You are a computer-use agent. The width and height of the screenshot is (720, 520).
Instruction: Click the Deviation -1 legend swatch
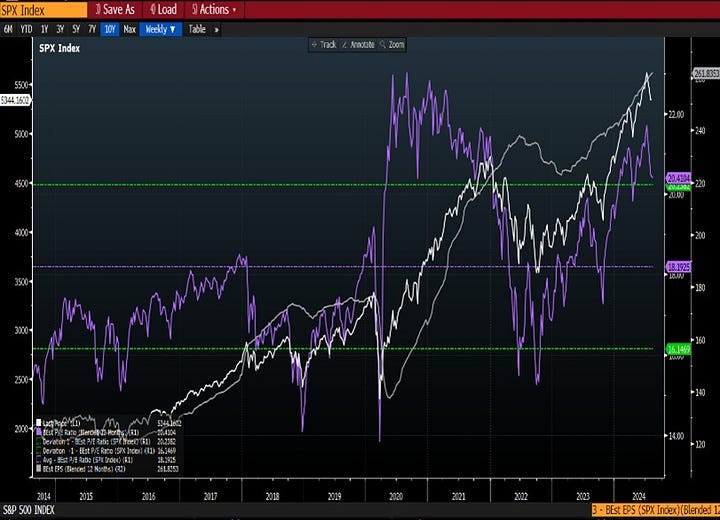[x=39, y=450]
